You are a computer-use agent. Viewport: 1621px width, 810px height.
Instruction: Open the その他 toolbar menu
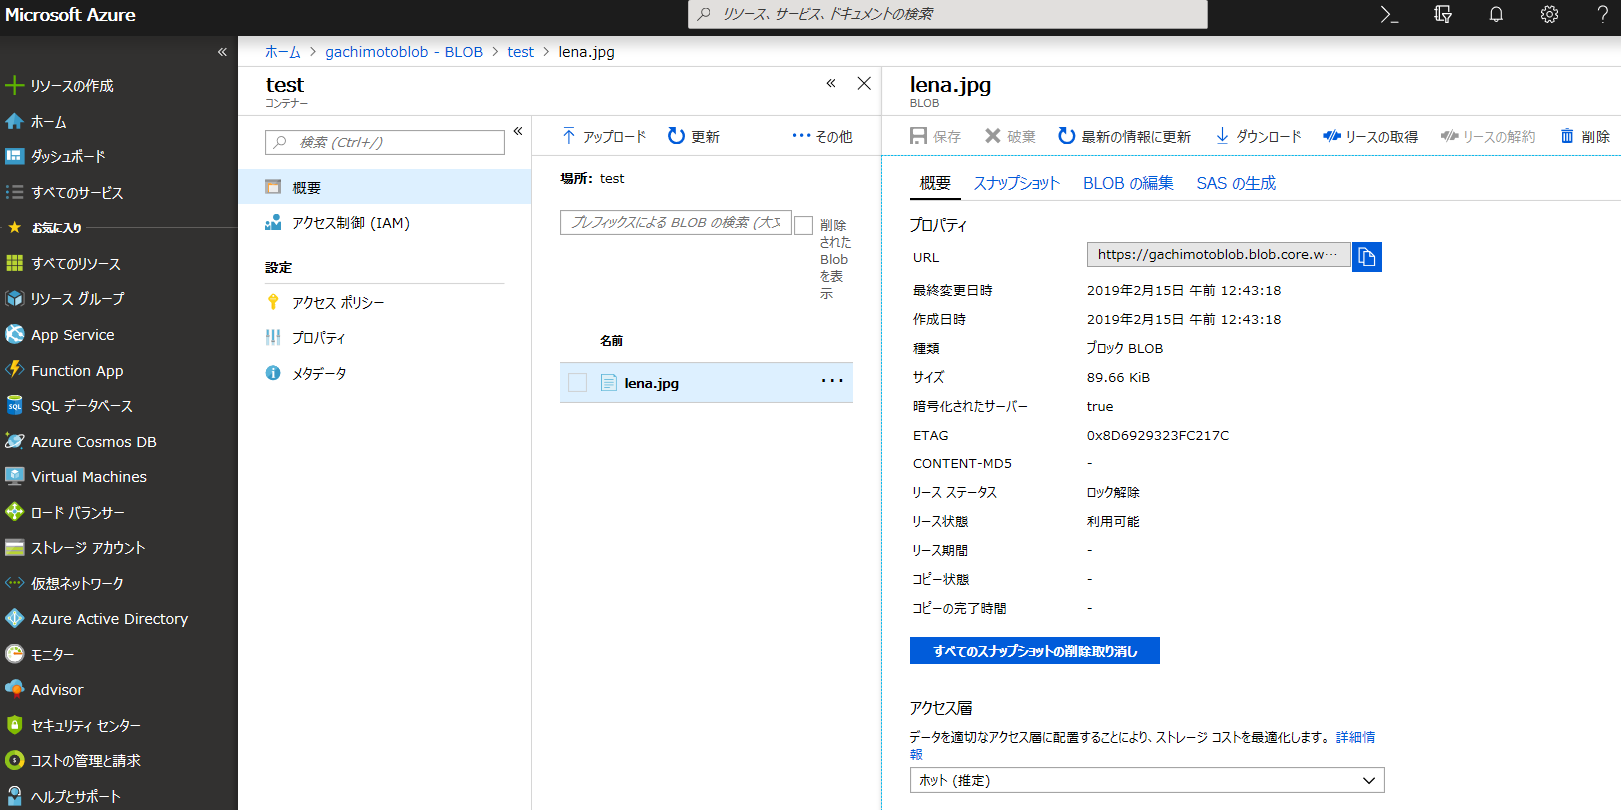pos(822,136)
